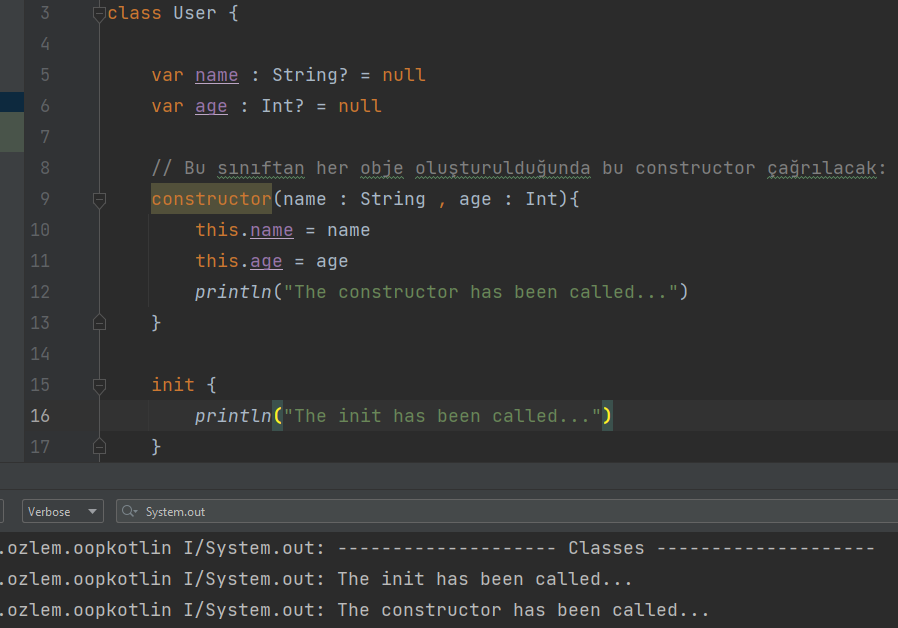Place cursor on the constructor keyword
898x628 pixels.
[x=210, y=199]
